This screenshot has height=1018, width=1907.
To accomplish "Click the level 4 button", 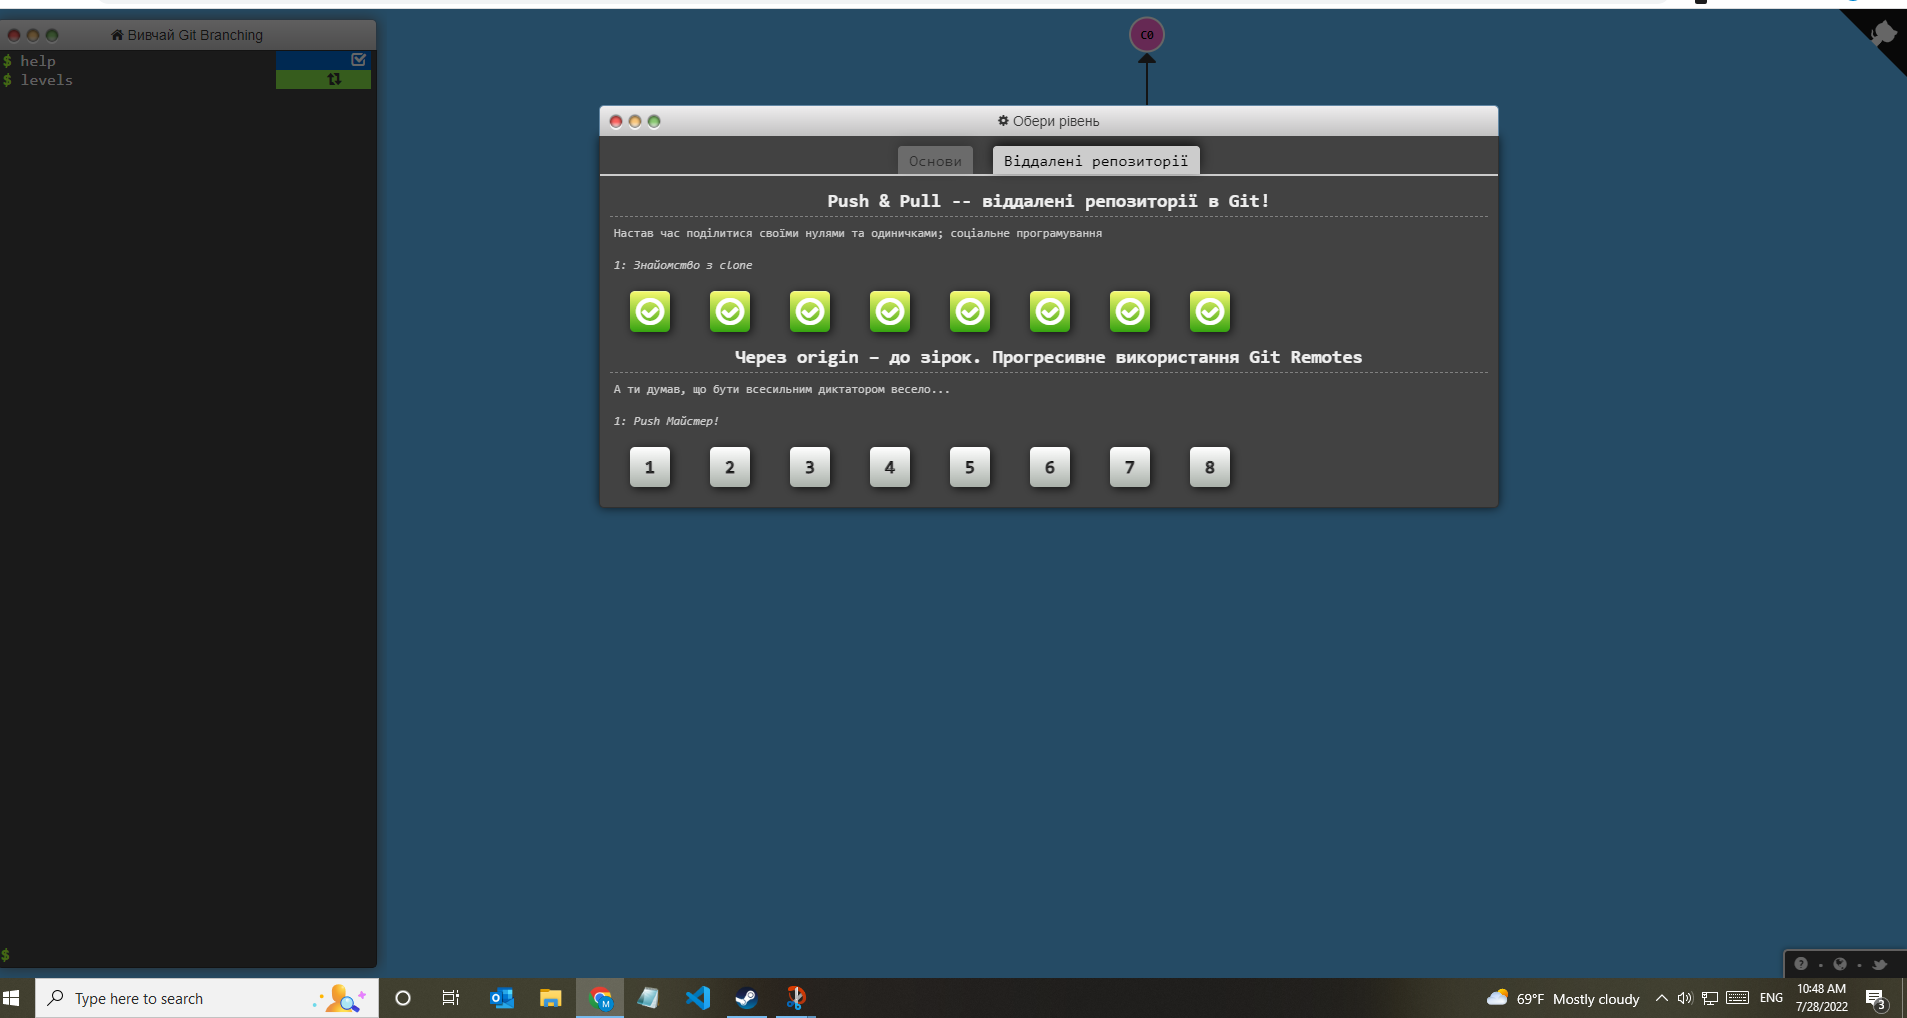I will coord(890,467).
